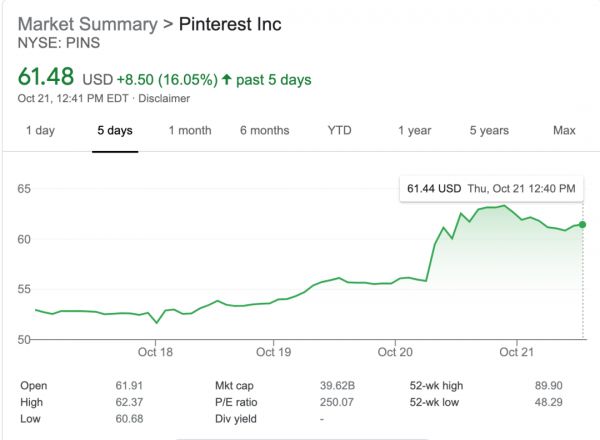Open the 5 years chart view
600x440 pixels.
tap(489, 131)
